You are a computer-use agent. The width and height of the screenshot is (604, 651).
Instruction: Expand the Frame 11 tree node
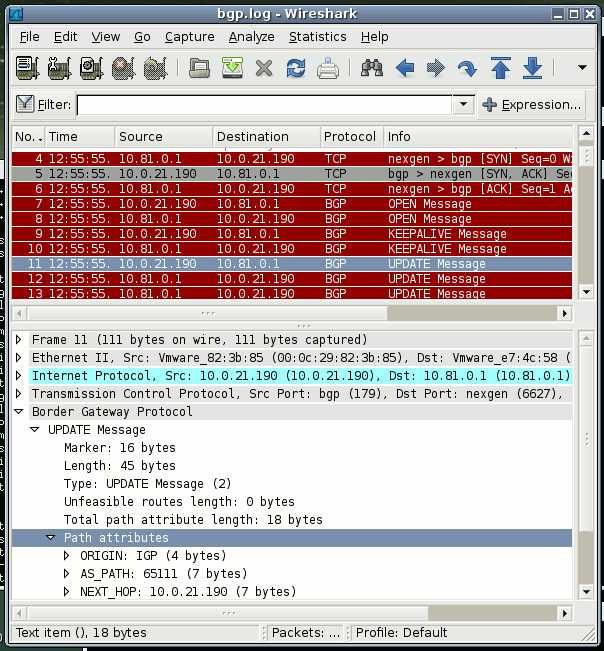(x=18, y=340)
